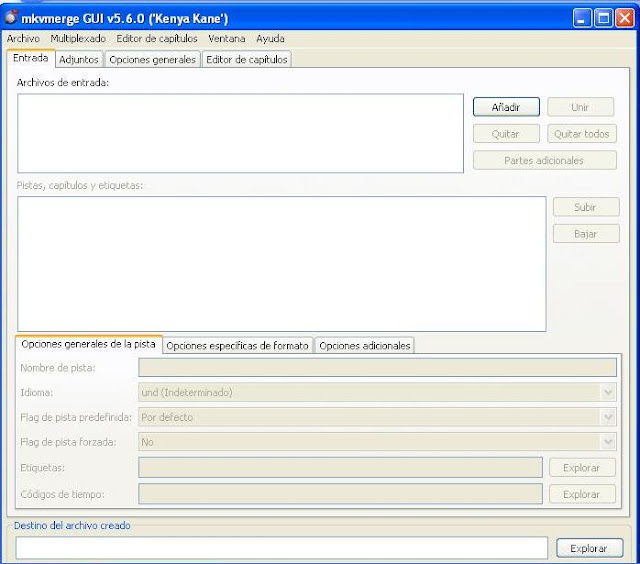This screenshot has width=640, height=564.
Task: Close the mkvmerge GUI window
Action: click(625, 18)
